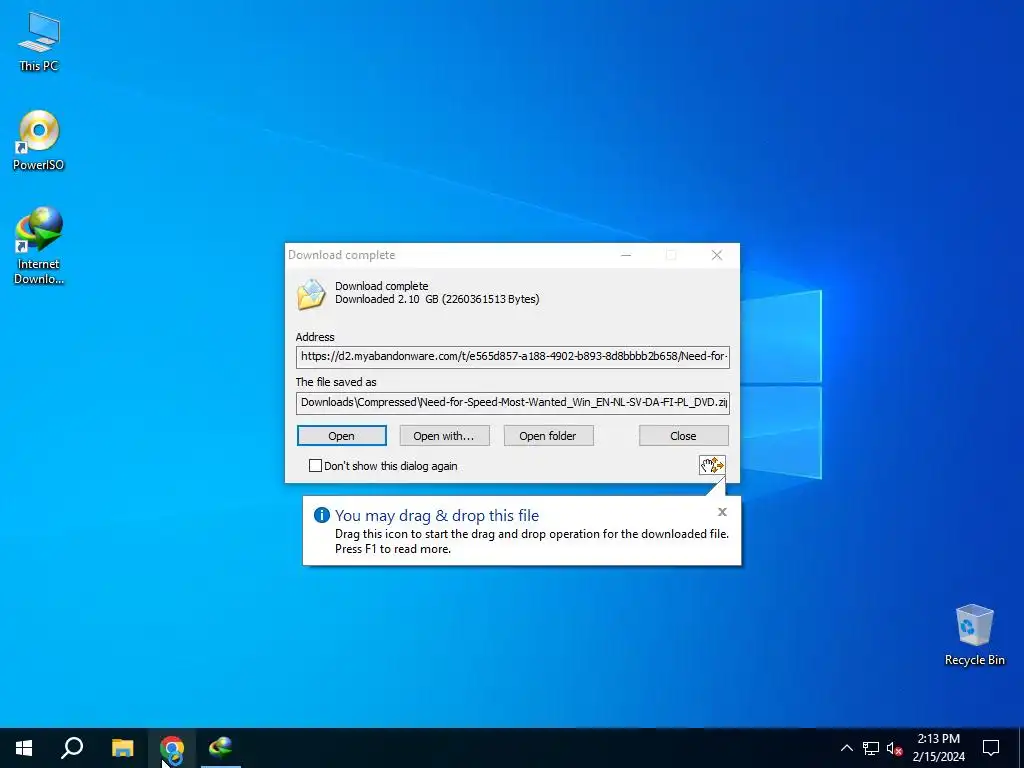This screenshot has width=1024, height=768.
Task: Open the downloaded file with Open button
Action: click(342, 436)
